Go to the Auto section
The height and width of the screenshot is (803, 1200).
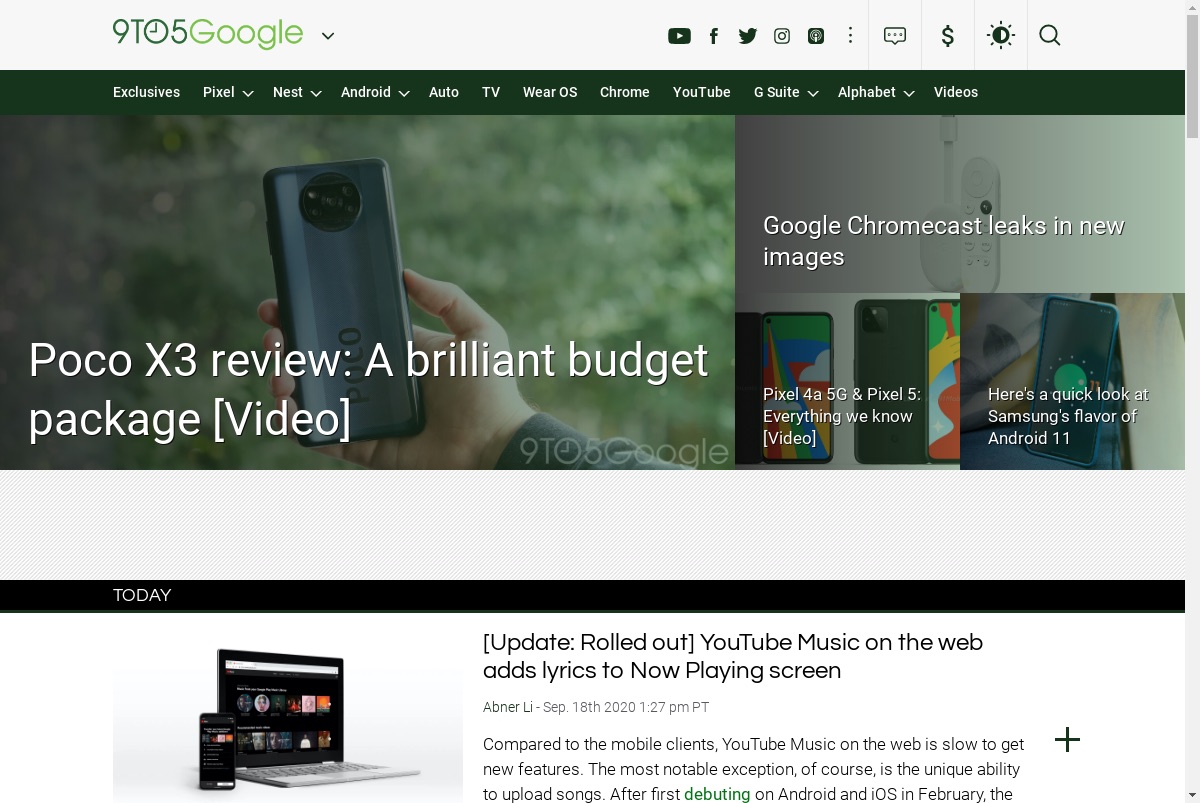point(444,92)
